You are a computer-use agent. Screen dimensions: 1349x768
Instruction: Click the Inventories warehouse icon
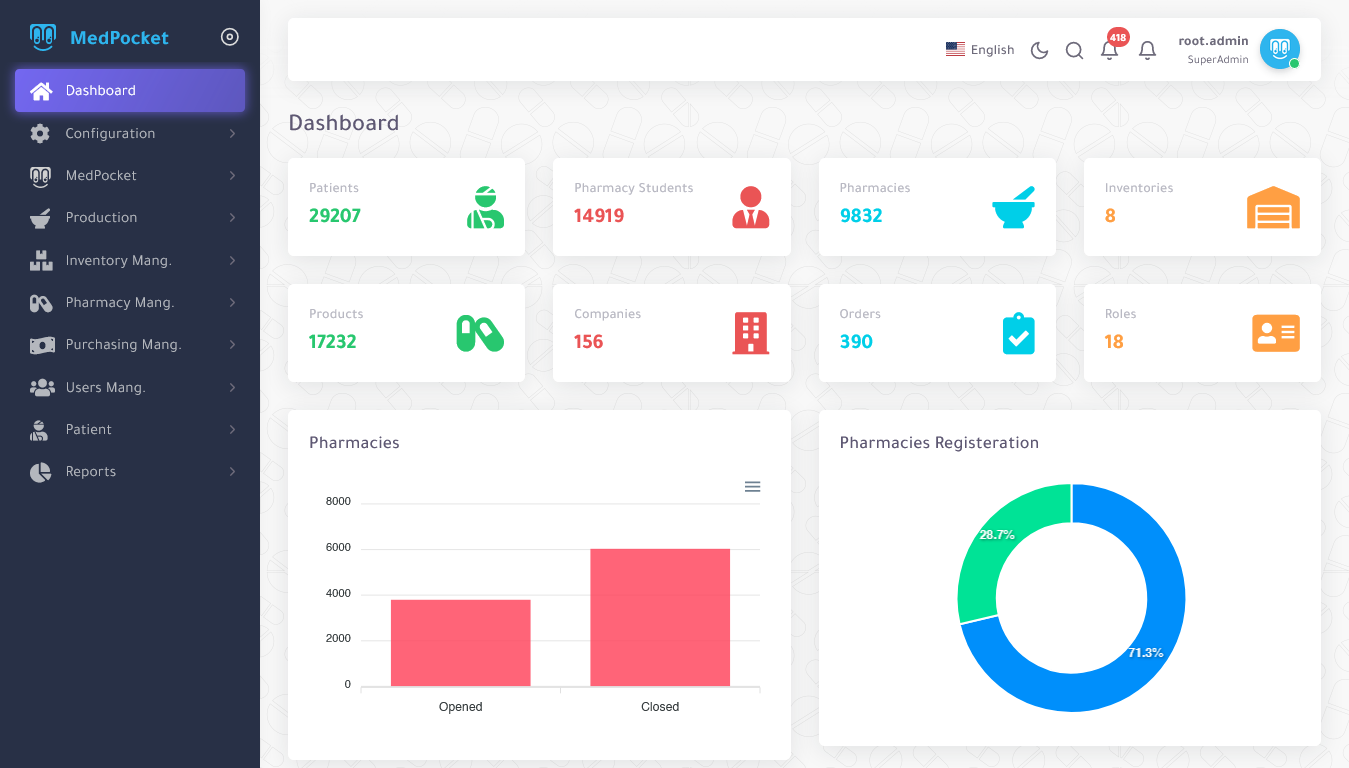tap(1273, 208)
